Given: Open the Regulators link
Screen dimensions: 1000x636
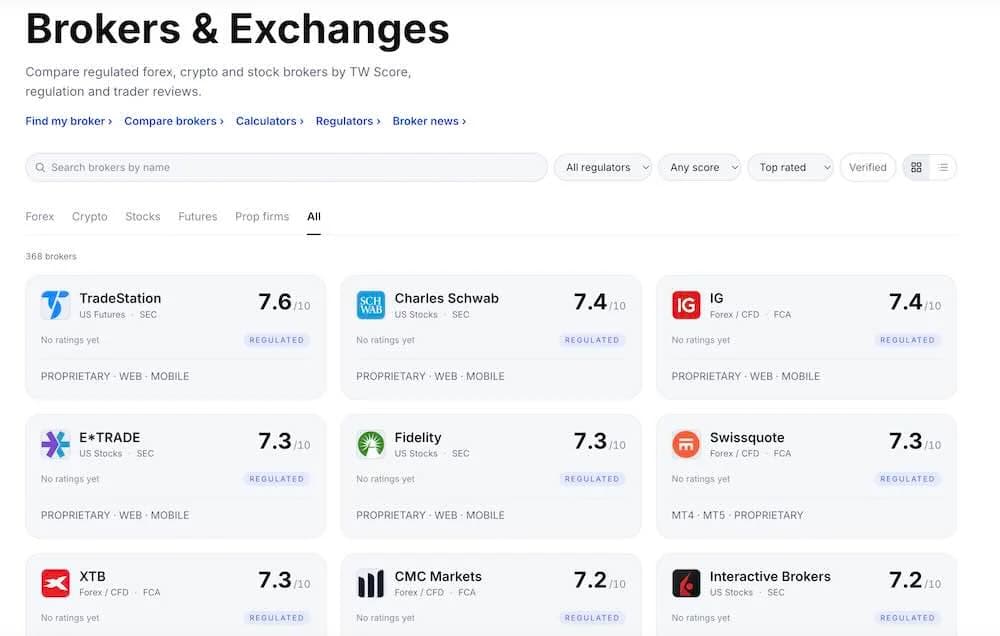Looking at the screenshot, I should [348, 121].
